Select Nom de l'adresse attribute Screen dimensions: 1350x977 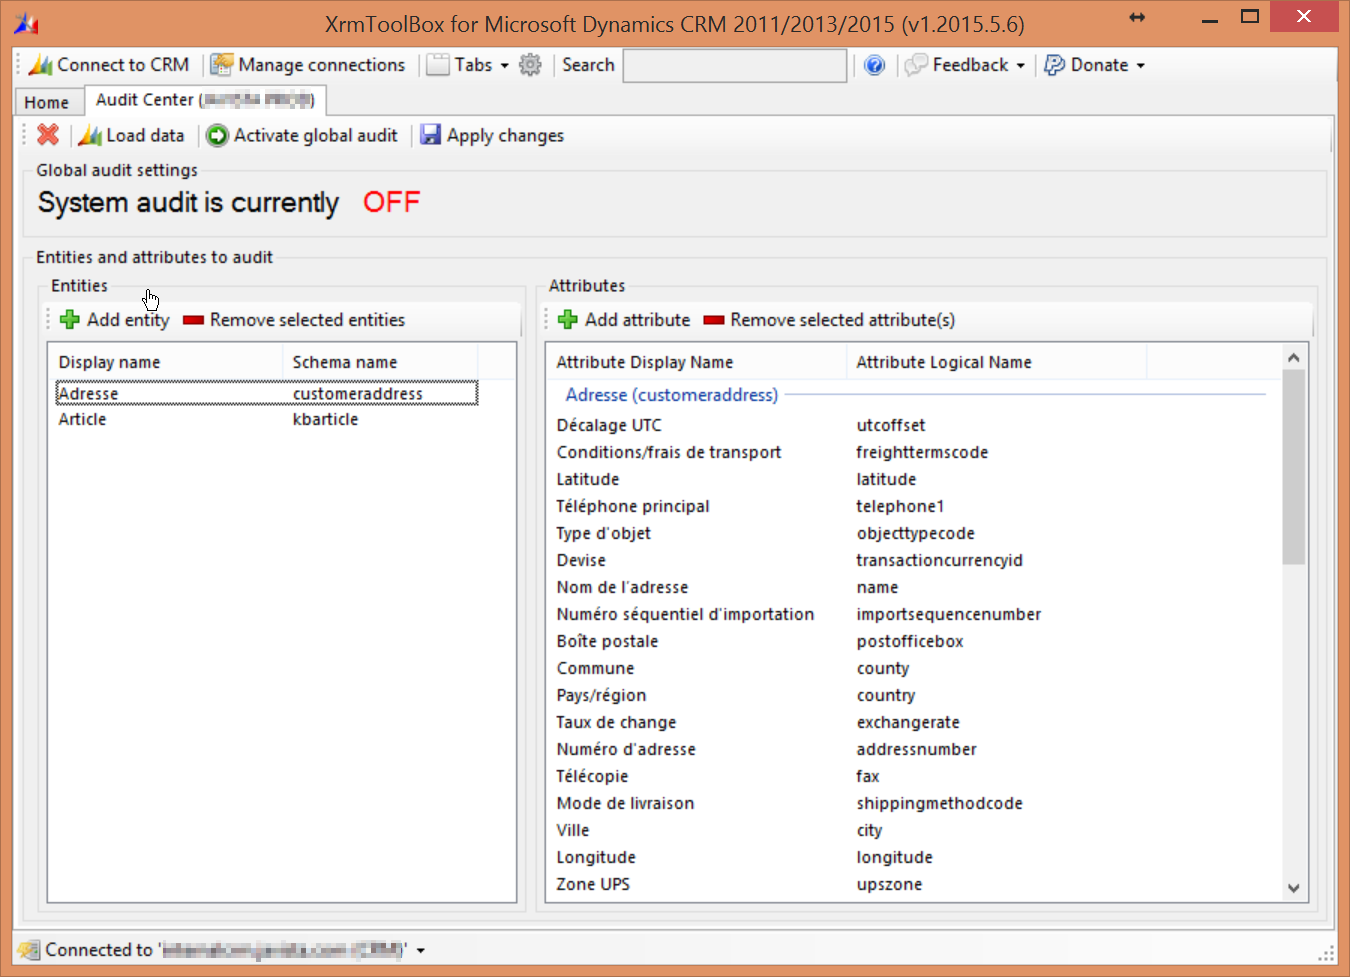622,588
